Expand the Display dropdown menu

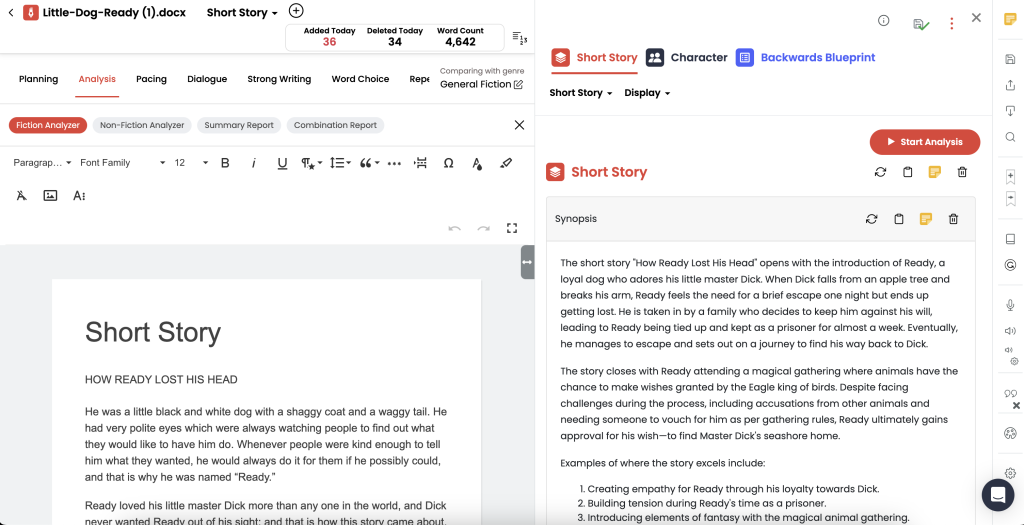pos(647,93)
